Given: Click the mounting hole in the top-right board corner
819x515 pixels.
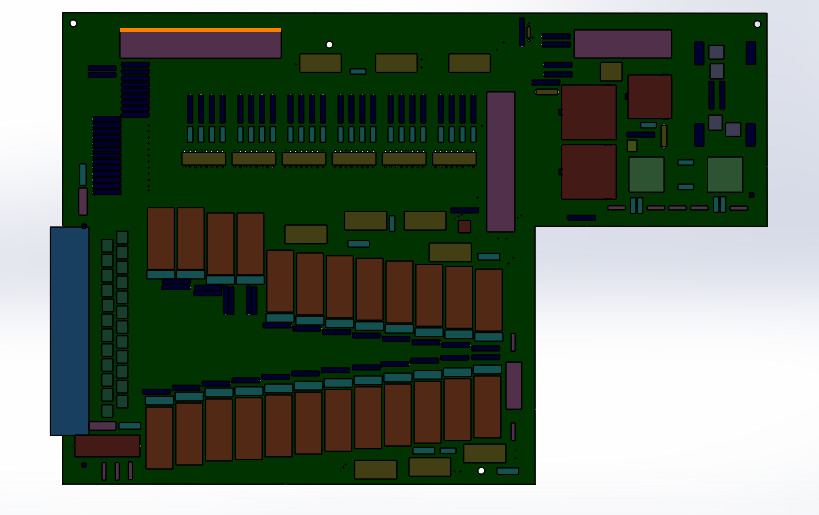Looking at the screenshot, I should (757, 24).
